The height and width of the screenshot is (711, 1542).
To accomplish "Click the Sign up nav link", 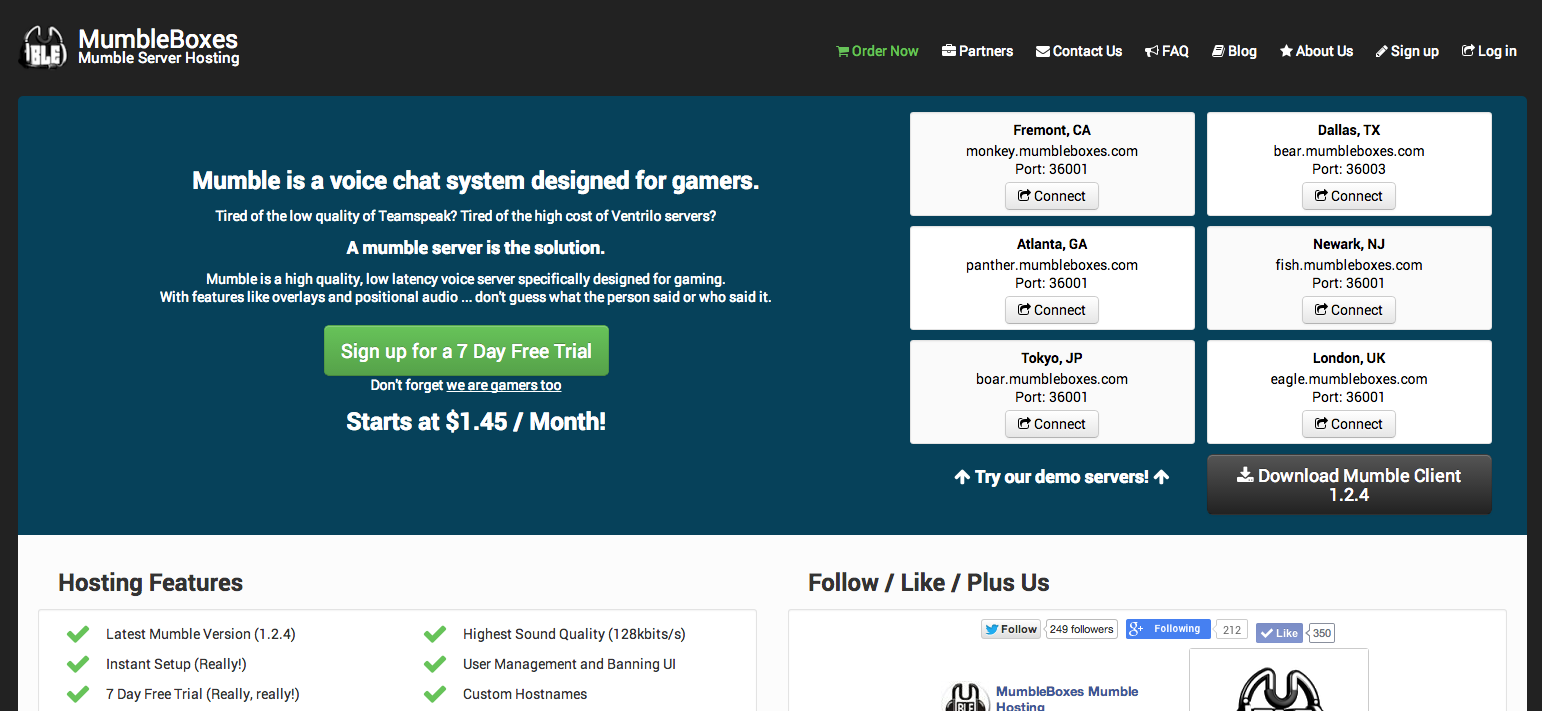I will coord(1407,51).
